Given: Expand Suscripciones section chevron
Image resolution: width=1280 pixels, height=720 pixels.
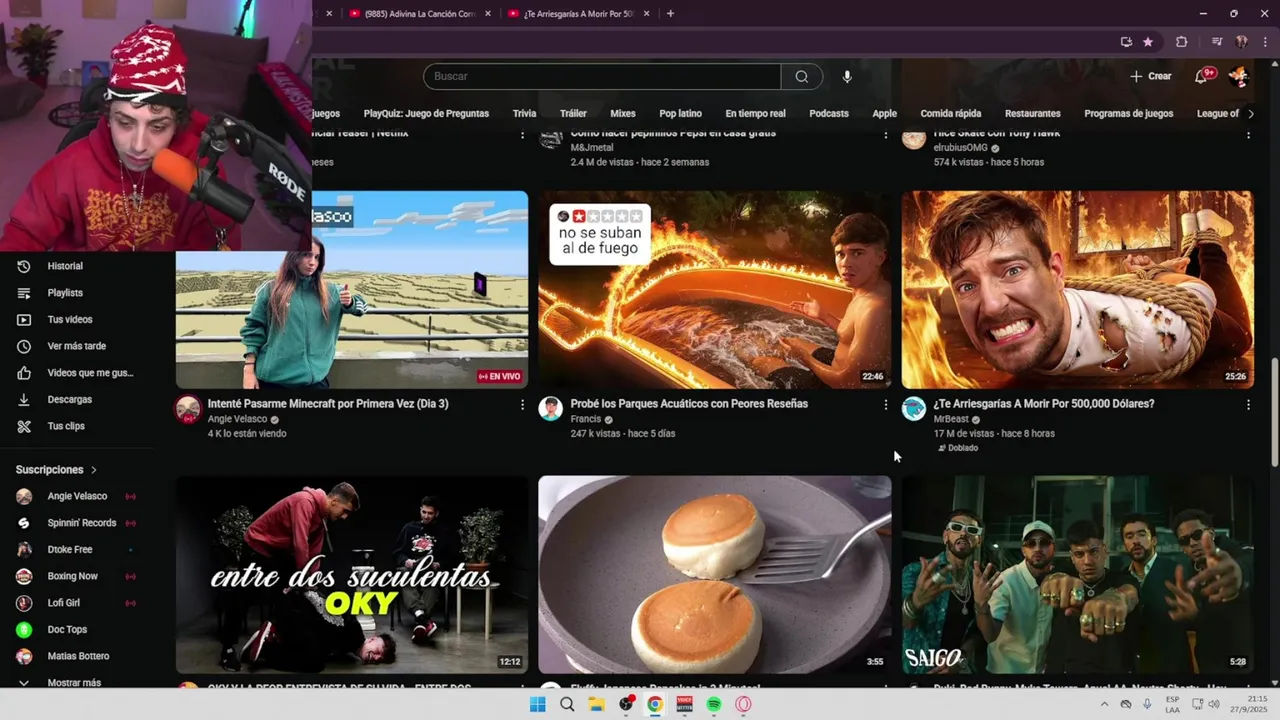Looking at the screenshot, I should [x=94, y=470].
